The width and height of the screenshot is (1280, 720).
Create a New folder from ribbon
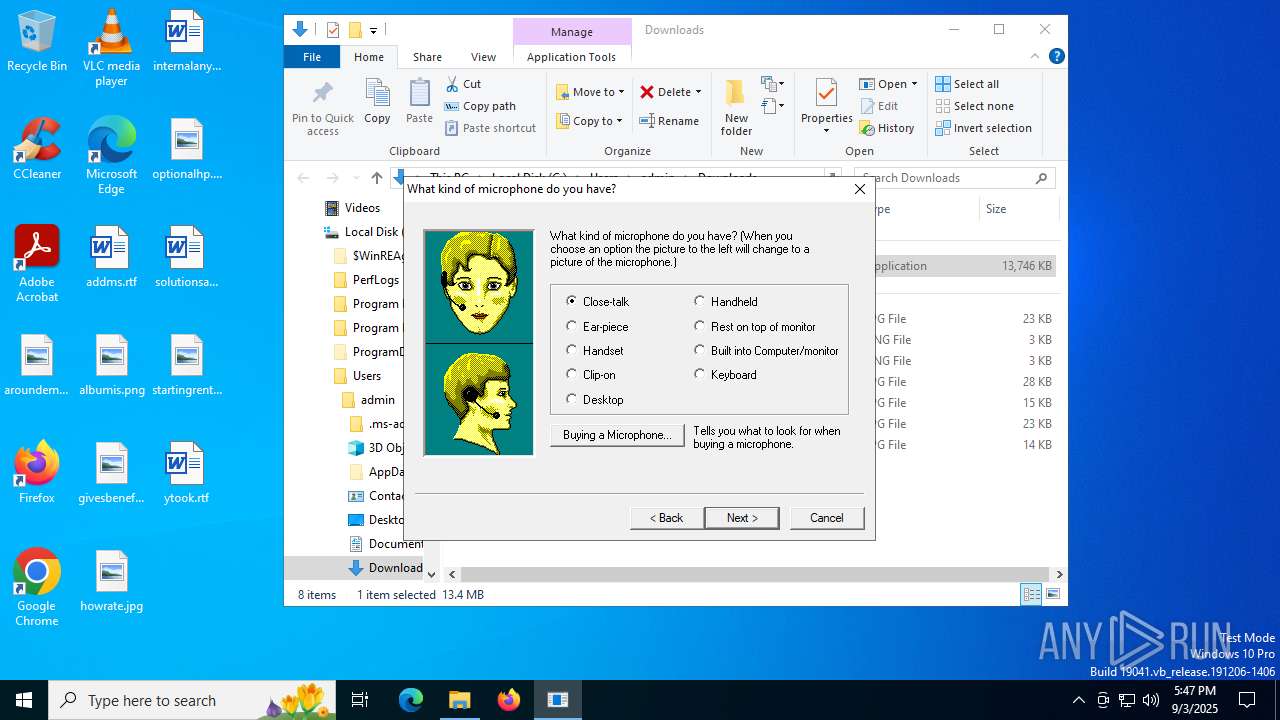(x=736, y=108)
